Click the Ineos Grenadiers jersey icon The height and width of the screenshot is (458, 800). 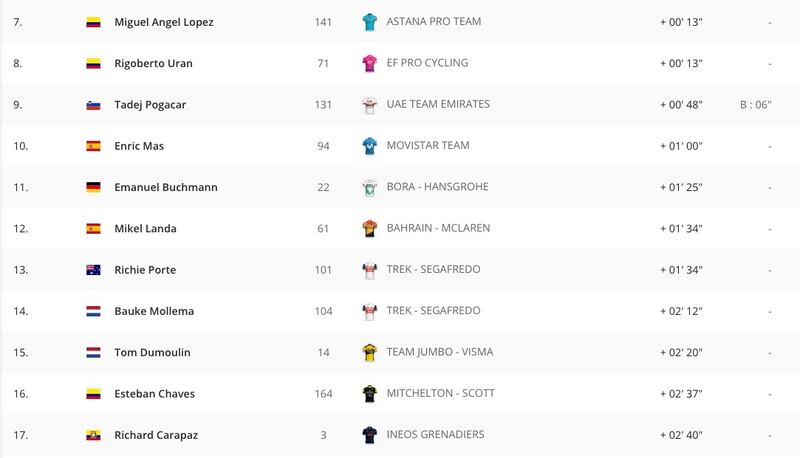click(x=369, y=435)
